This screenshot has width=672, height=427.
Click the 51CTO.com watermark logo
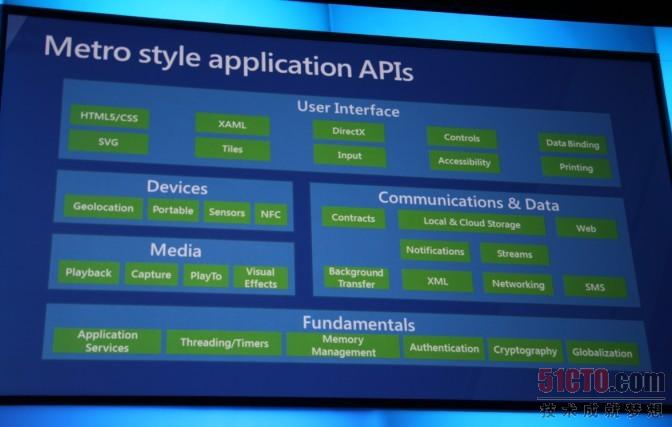click(x=600, y=383)
